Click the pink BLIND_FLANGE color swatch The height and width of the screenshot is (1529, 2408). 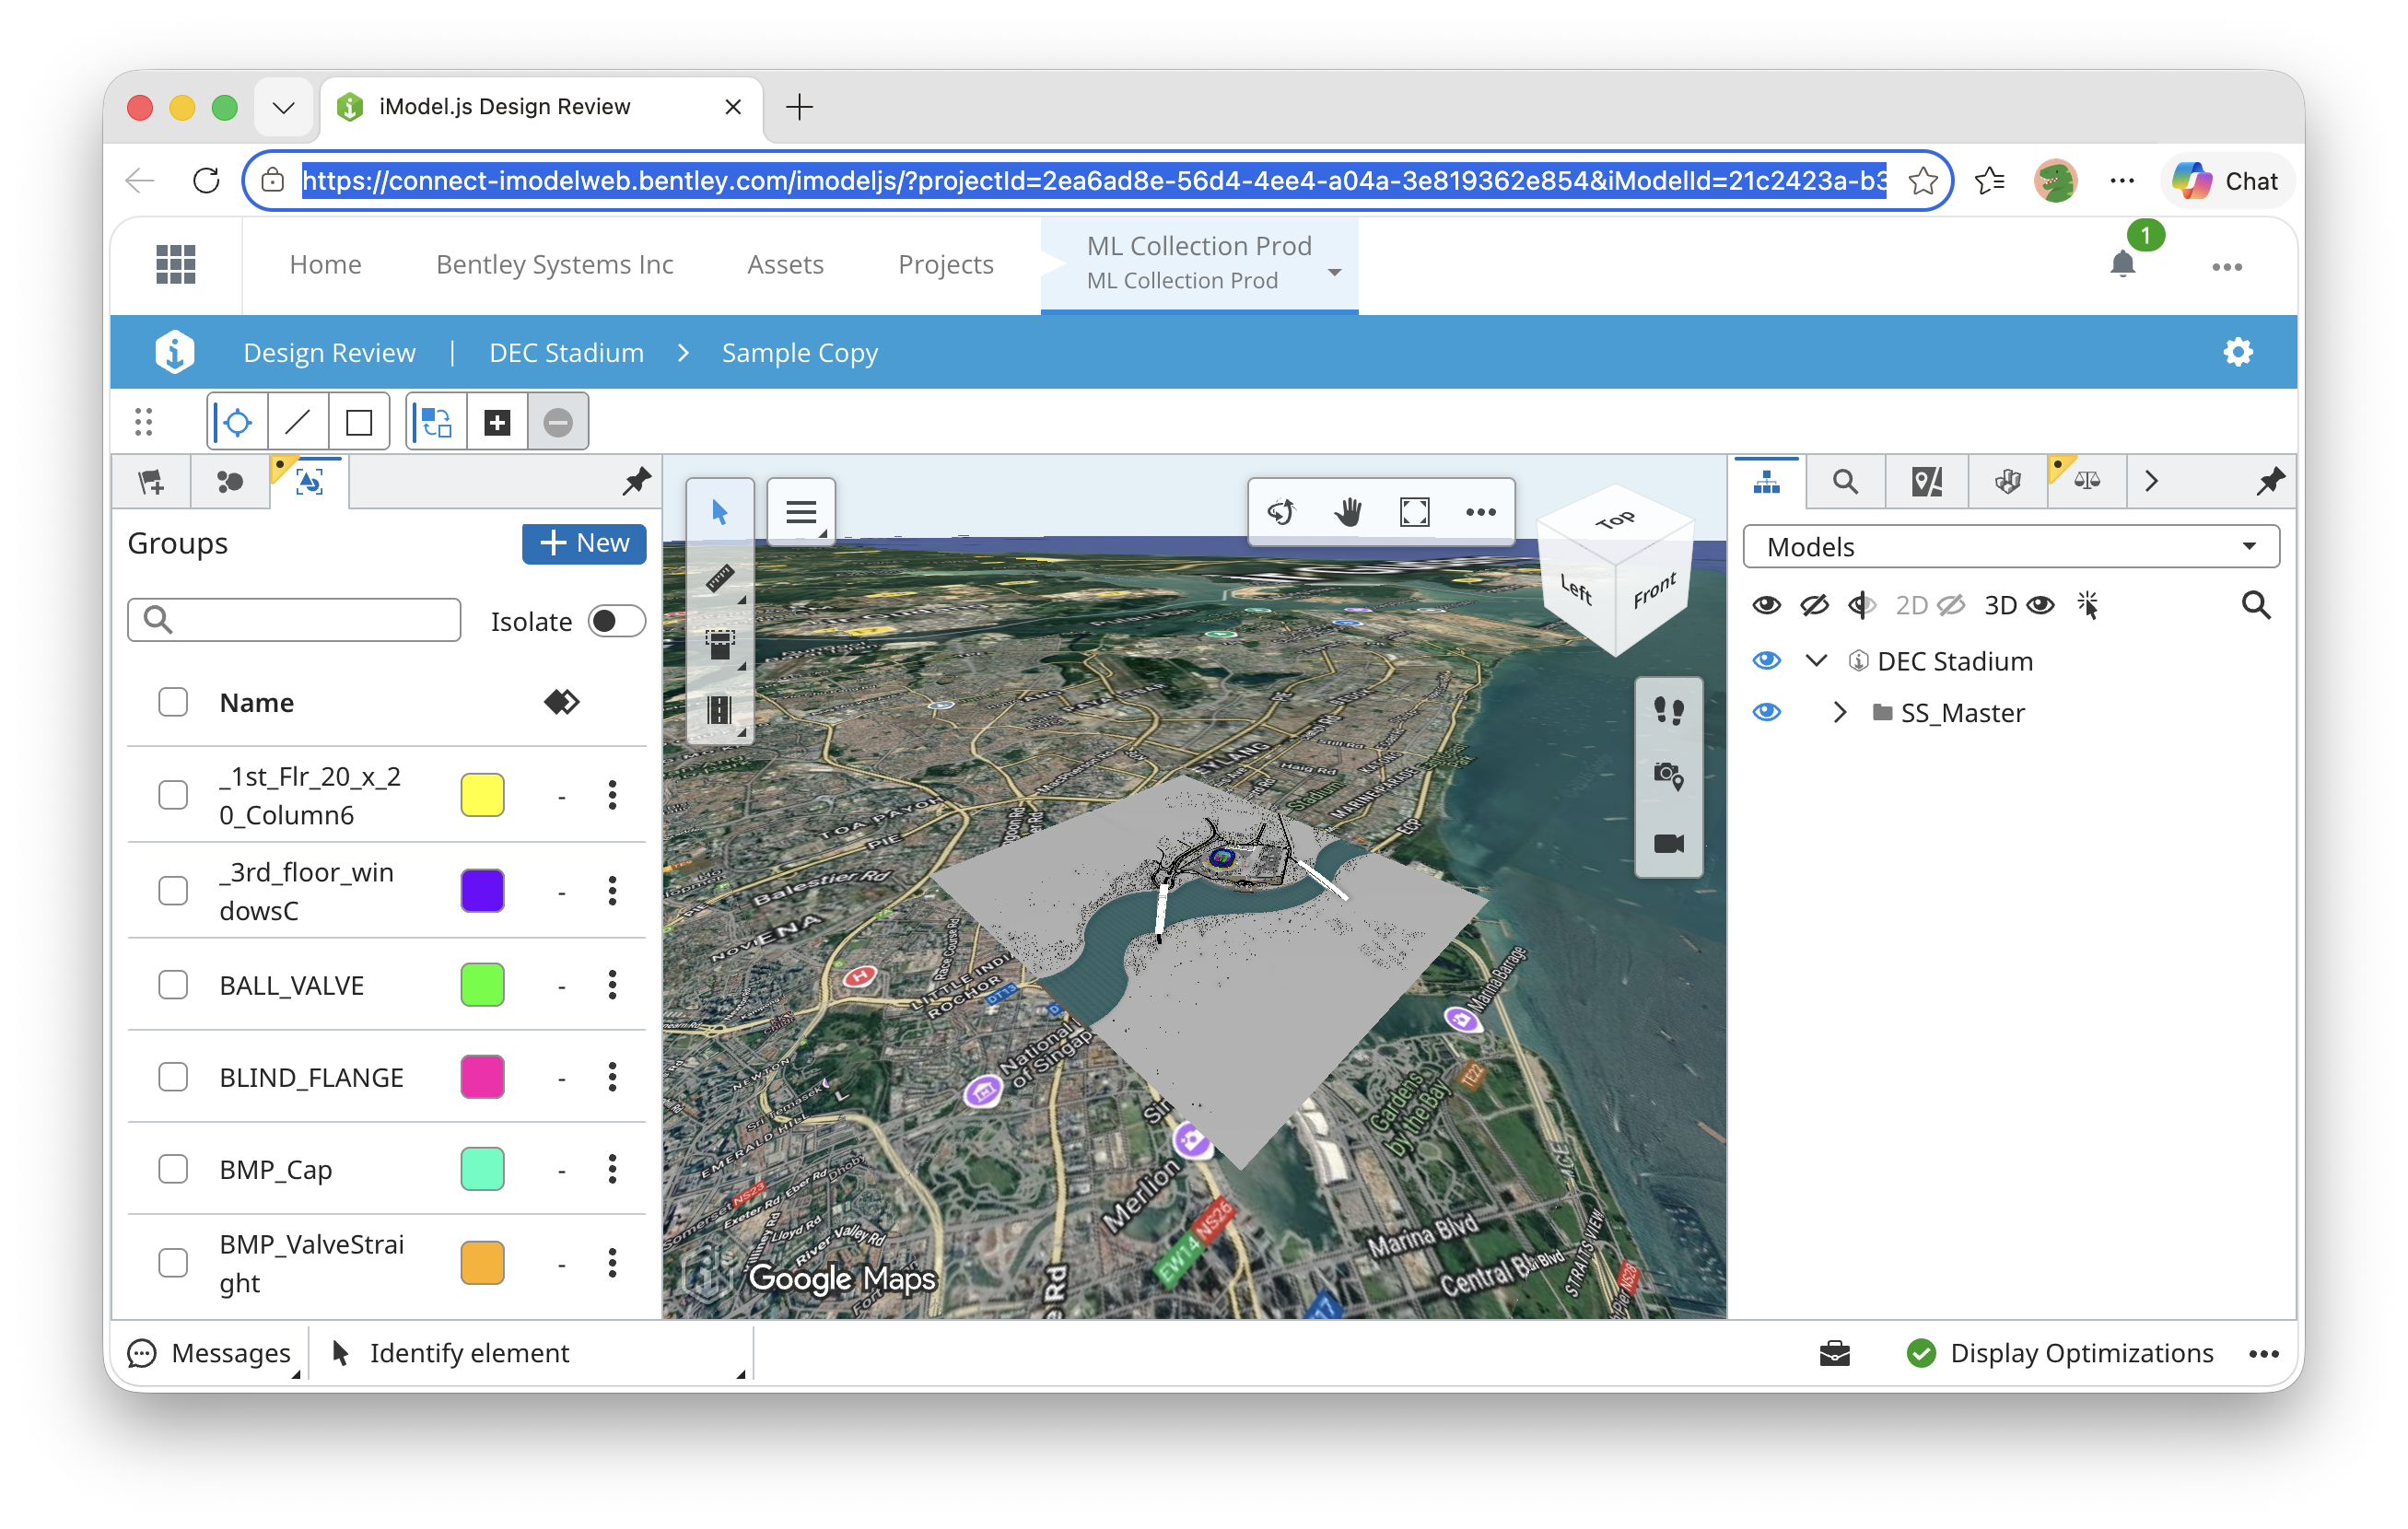pos(482,1077)
